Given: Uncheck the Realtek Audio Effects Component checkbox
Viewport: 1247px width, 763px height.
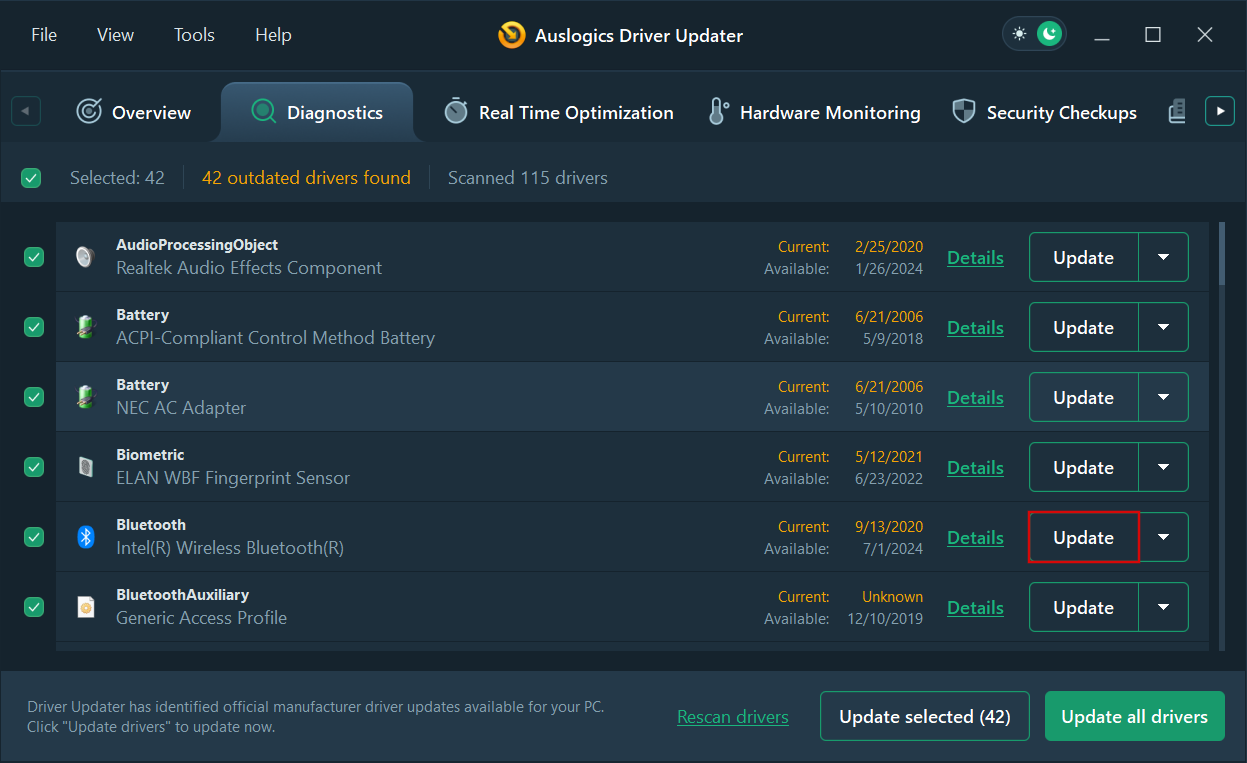Looking at the screenshot, I should point(34,257).
